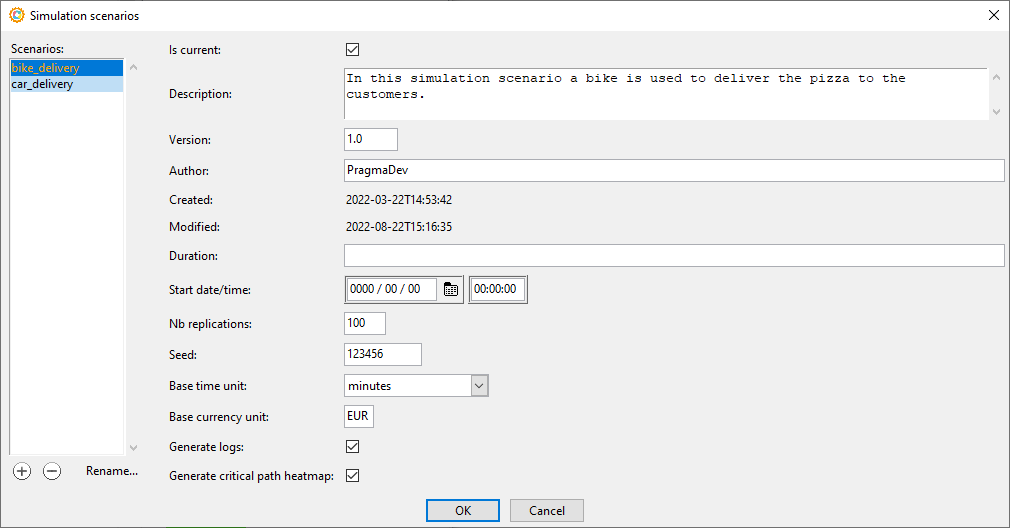Click the add scenario plus icon
Screen dimensions: 1010x528
coord(22,471)
